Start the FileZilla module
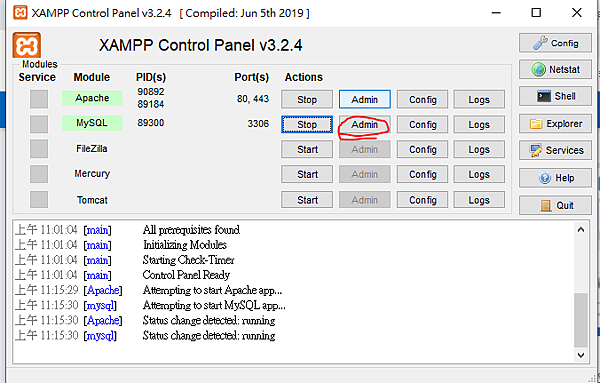The height and width of the screenshot is (383, 600). [307, 149]
